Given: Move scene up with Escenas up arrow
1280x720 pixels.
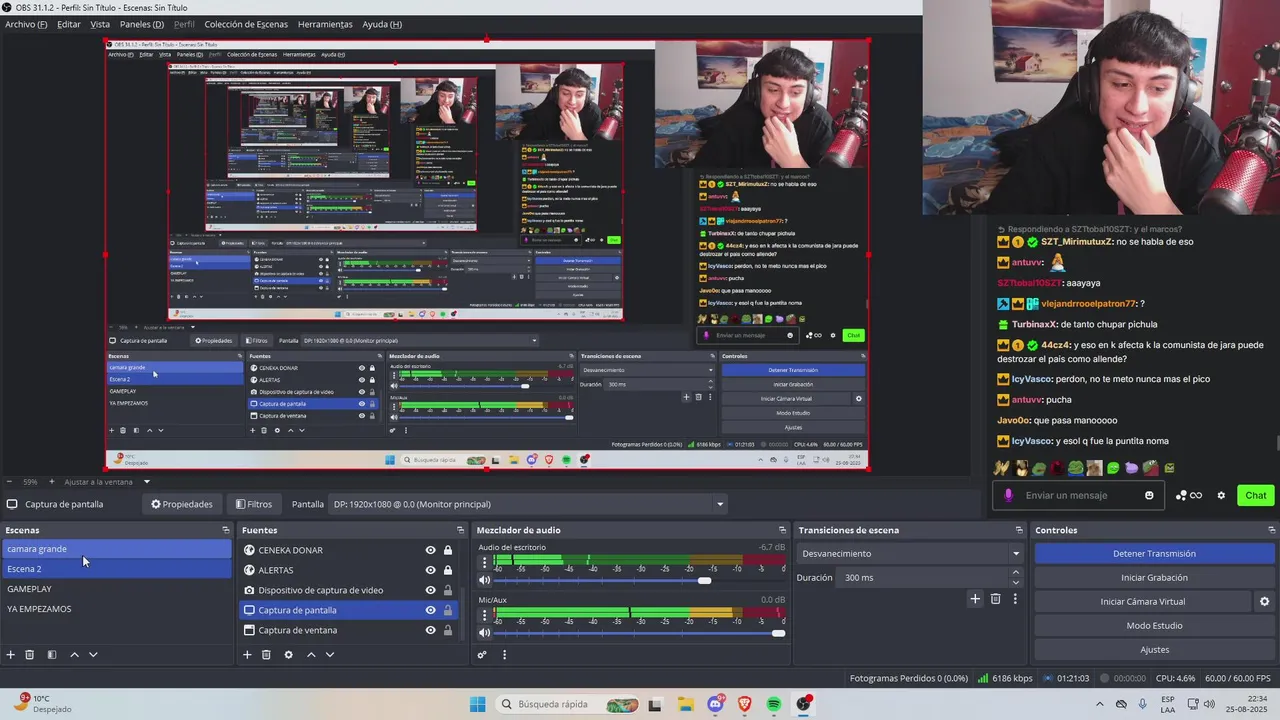Looking at the screenshot, I should point(74,655).
